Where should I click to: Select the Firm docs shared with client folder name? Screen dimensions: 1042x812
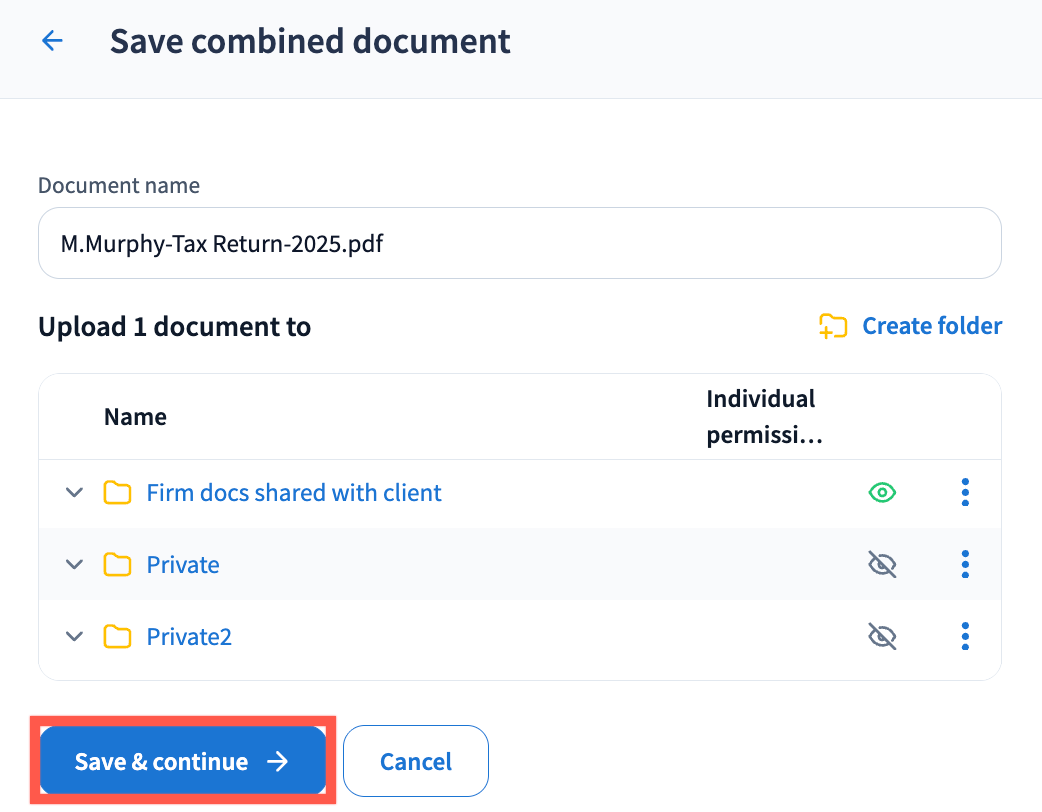pos(294,493)
